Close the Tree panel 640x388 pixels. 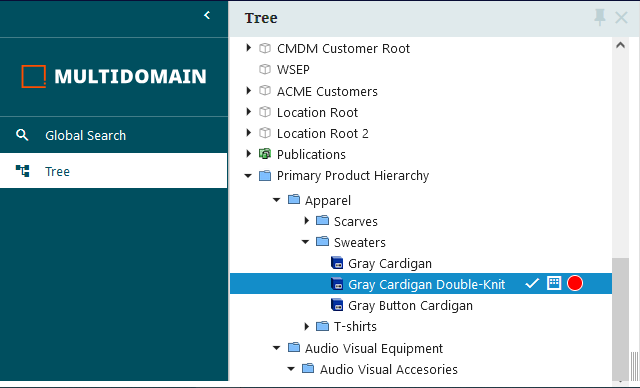[621, 18]
